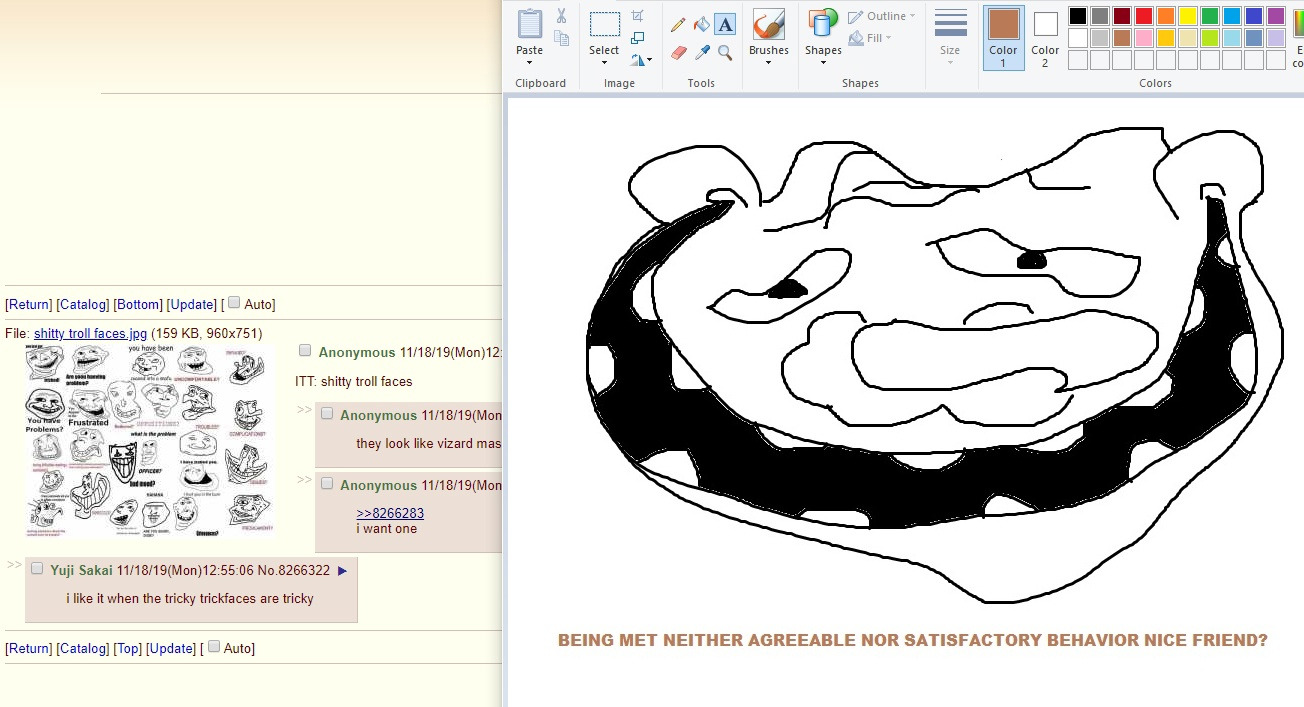Click the 'i want one' reply text
The height and width of the screenshot is (707, 1304).
click(387, 528)
